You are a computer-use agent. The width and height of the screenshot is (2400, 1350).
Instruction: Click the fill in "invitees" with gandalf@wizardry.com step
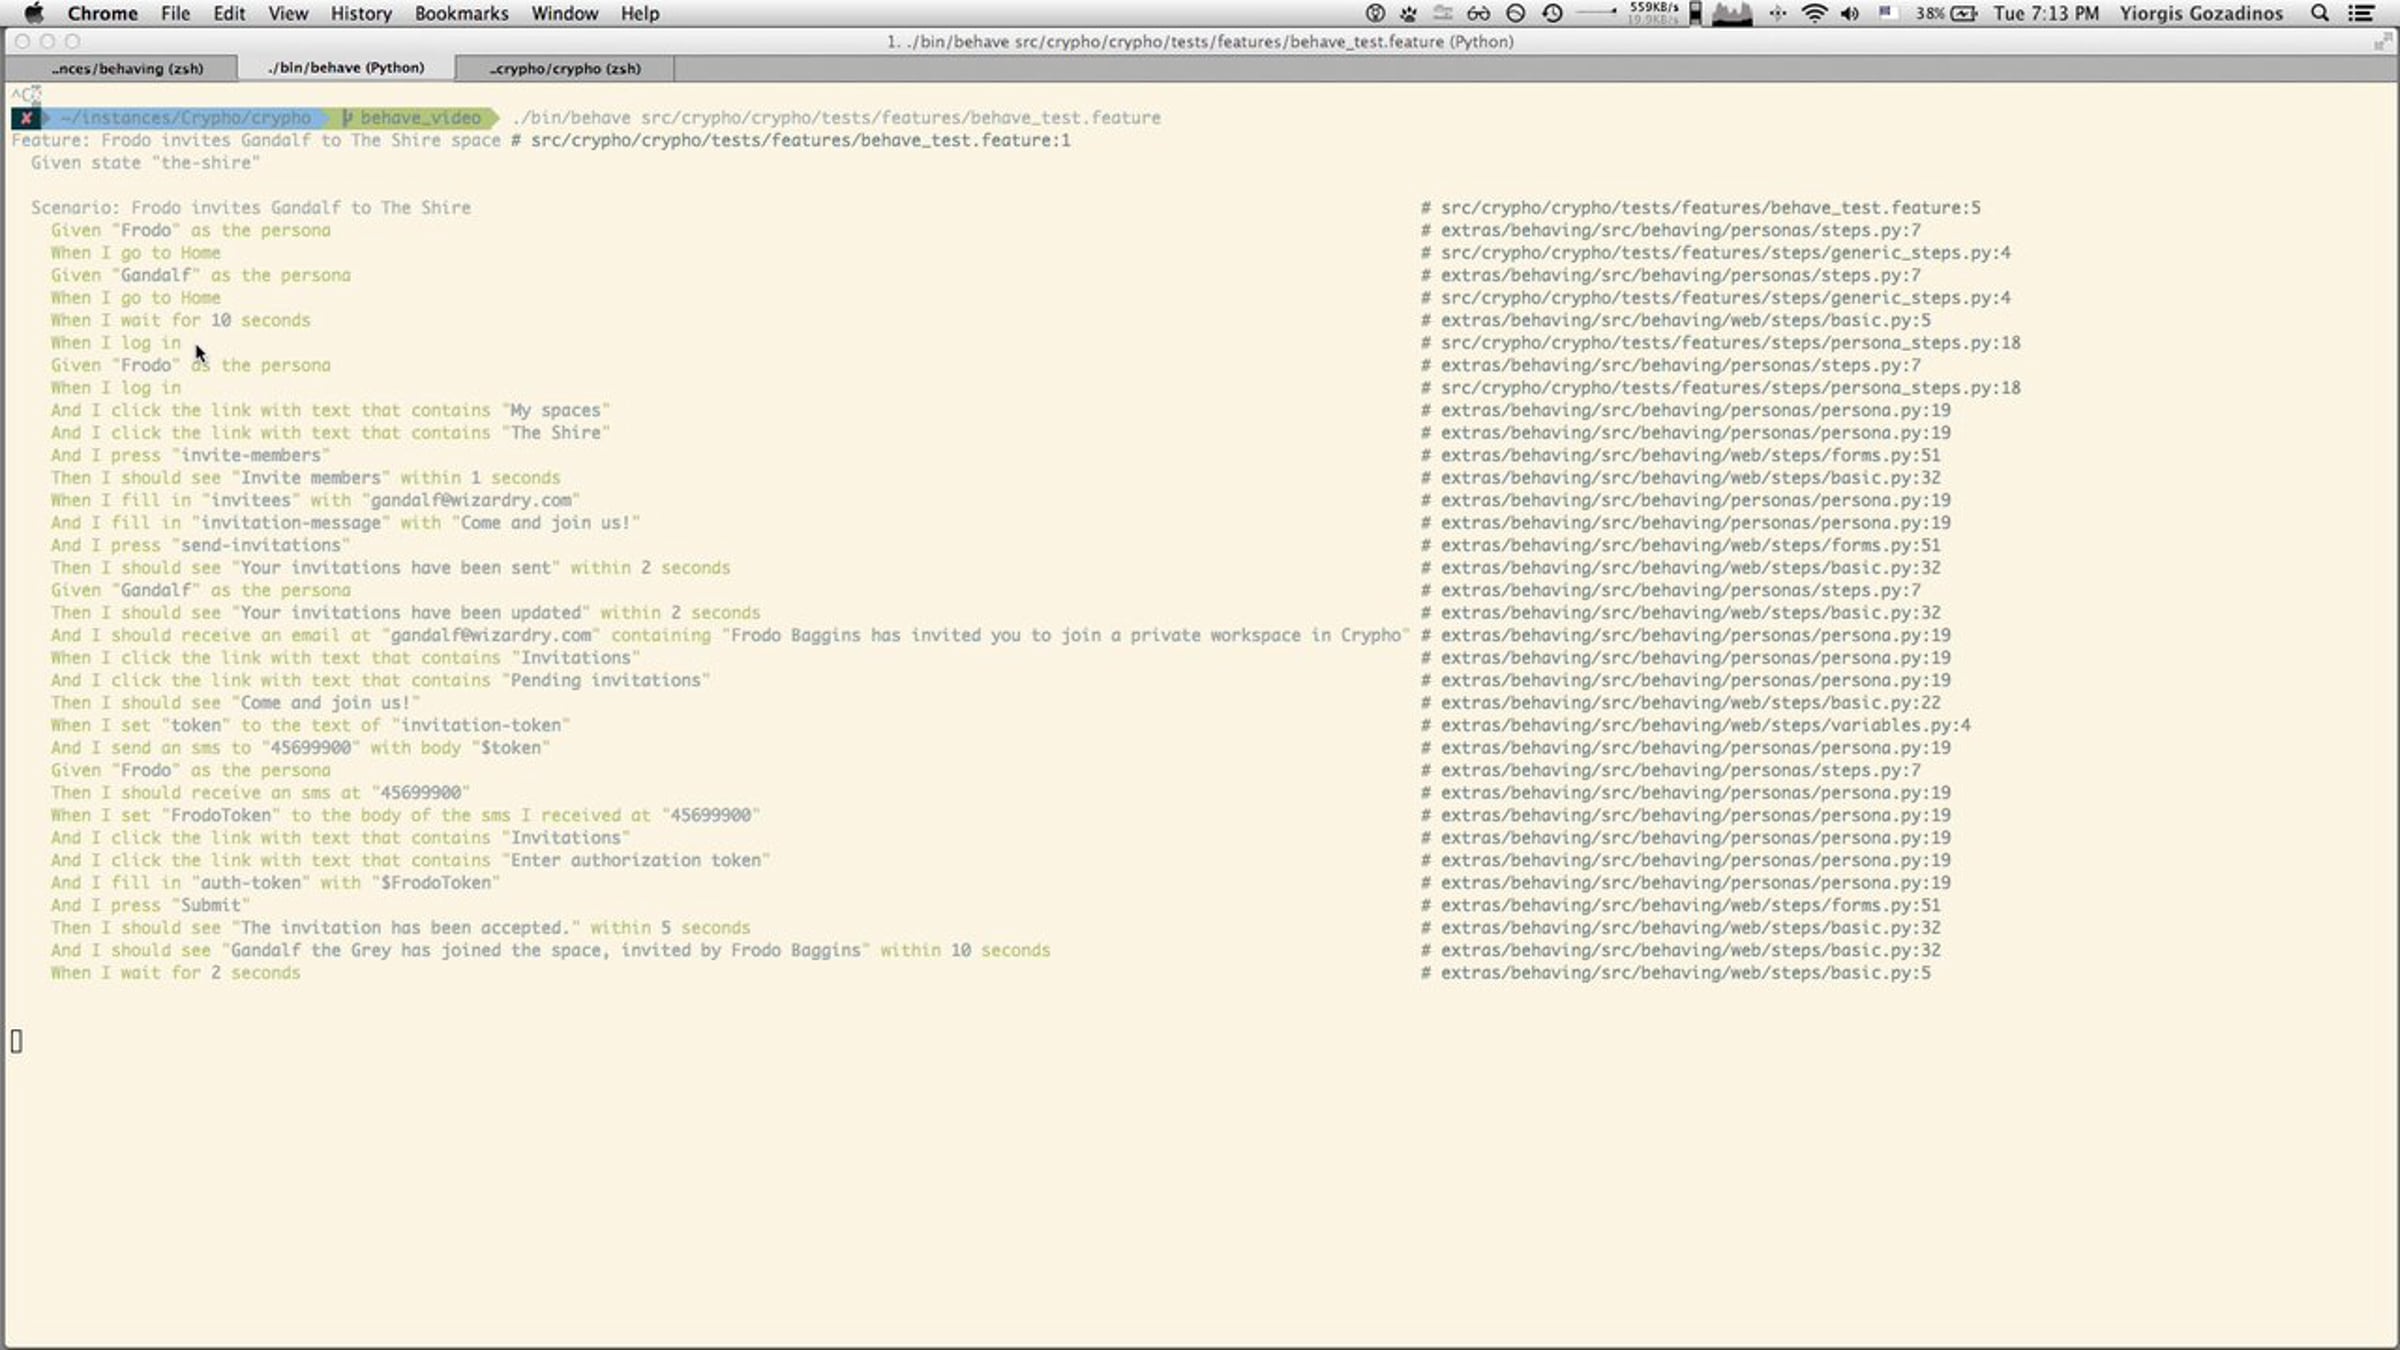coord(315,500)
